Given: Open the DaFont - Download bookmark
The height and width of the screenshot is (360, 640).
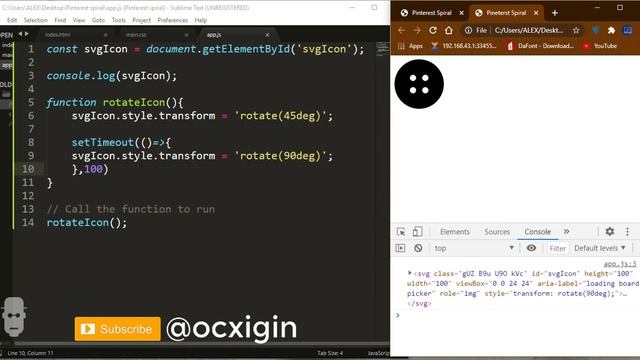Looking at the screenshot, I should pos(540,46).
